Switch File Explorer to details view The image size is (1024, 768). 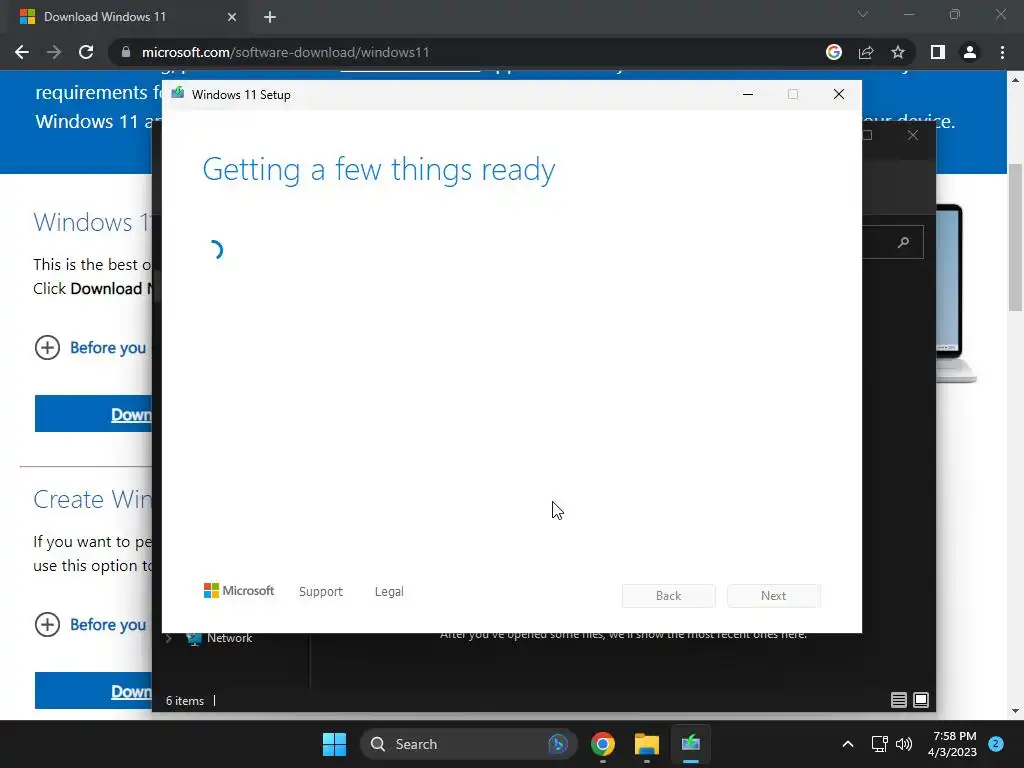[899, 700]
